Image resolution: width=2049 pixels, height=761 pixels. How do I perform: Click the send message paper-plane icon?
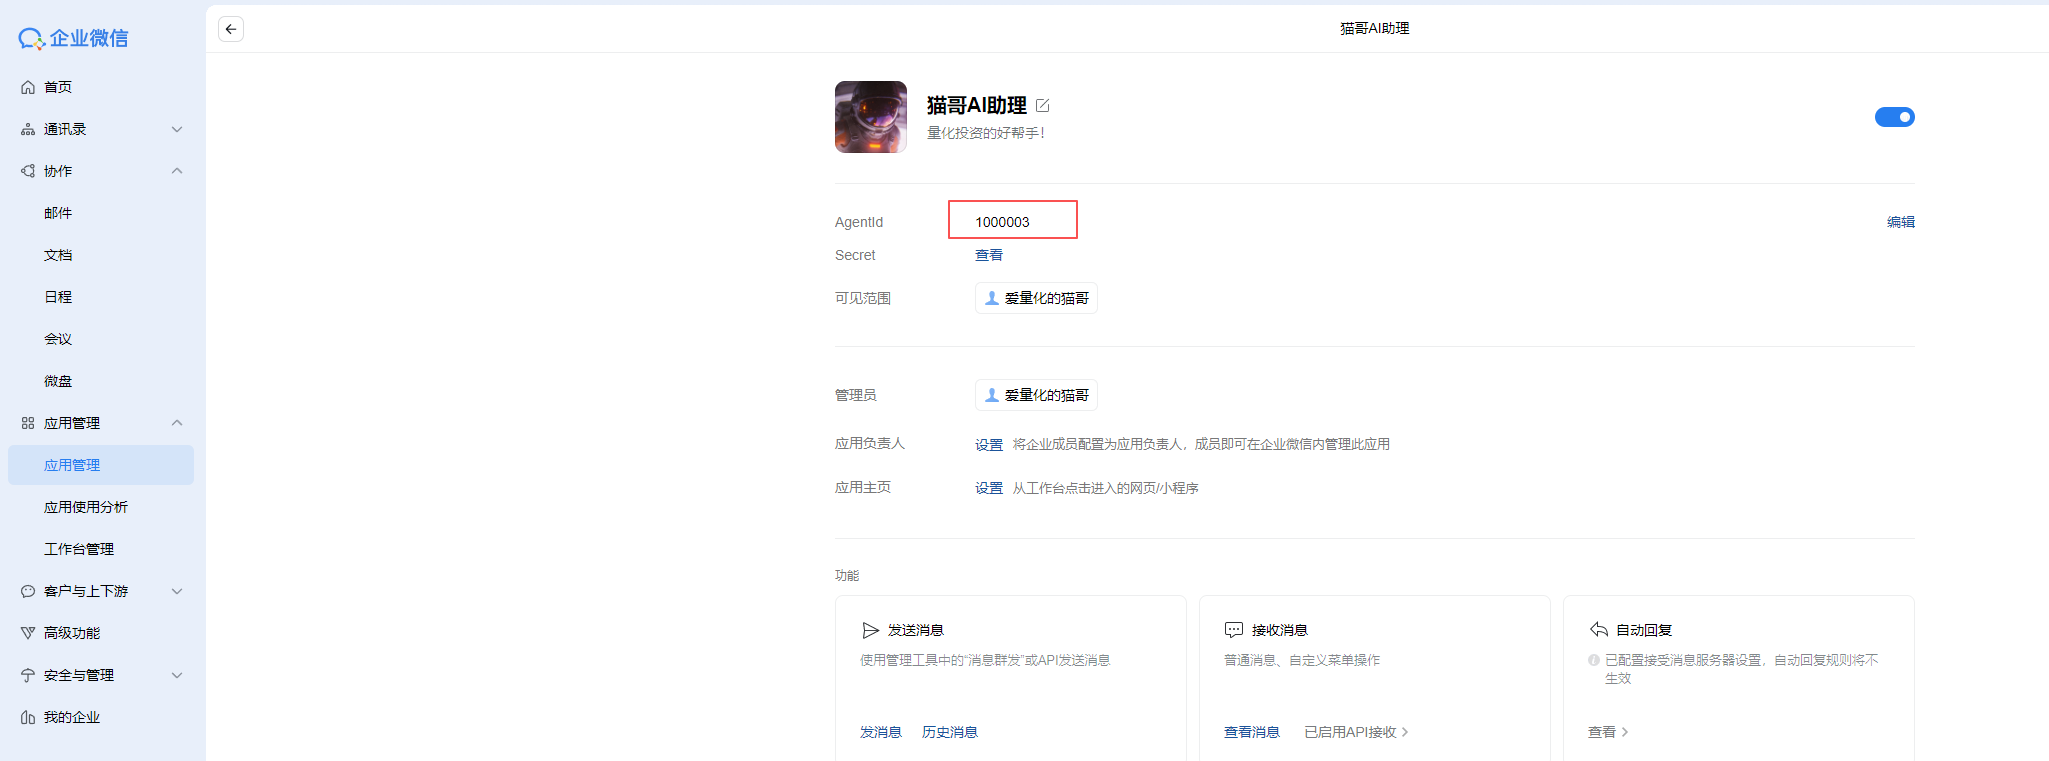(x=870, y=630)
